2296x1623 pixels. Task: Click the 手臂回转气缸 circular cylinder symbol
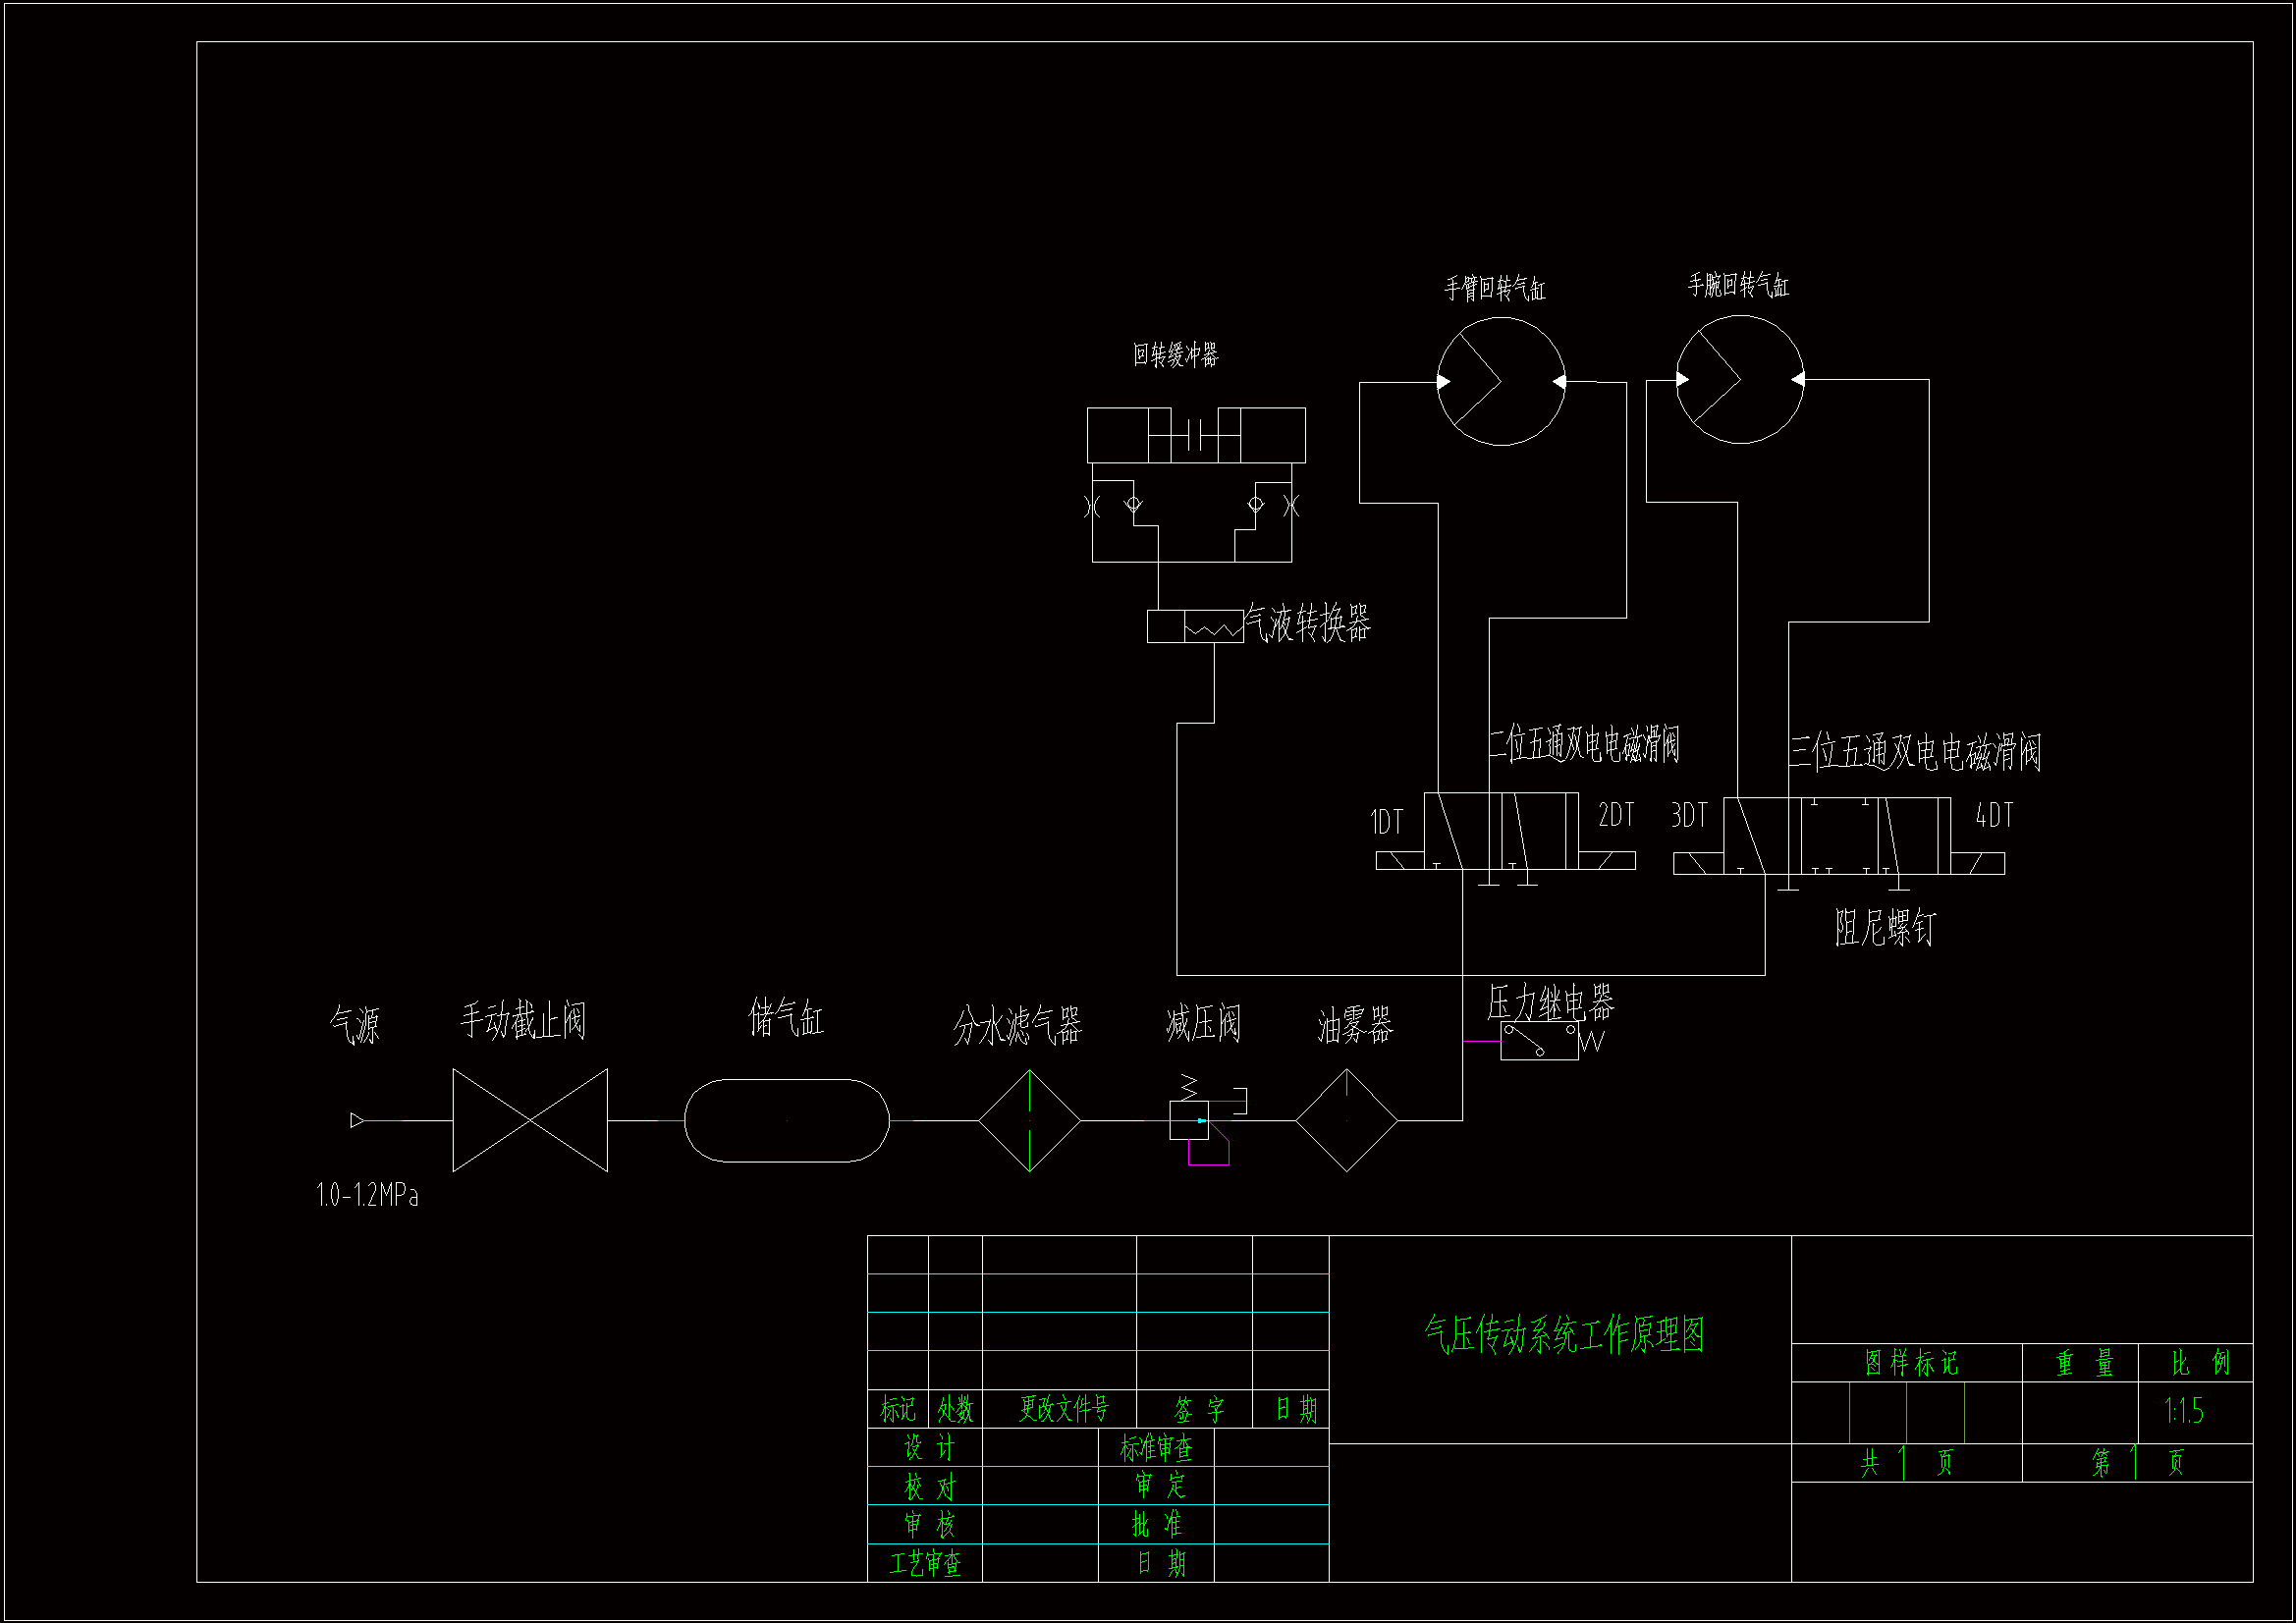pyautogui.click(x=1500, y=381)
